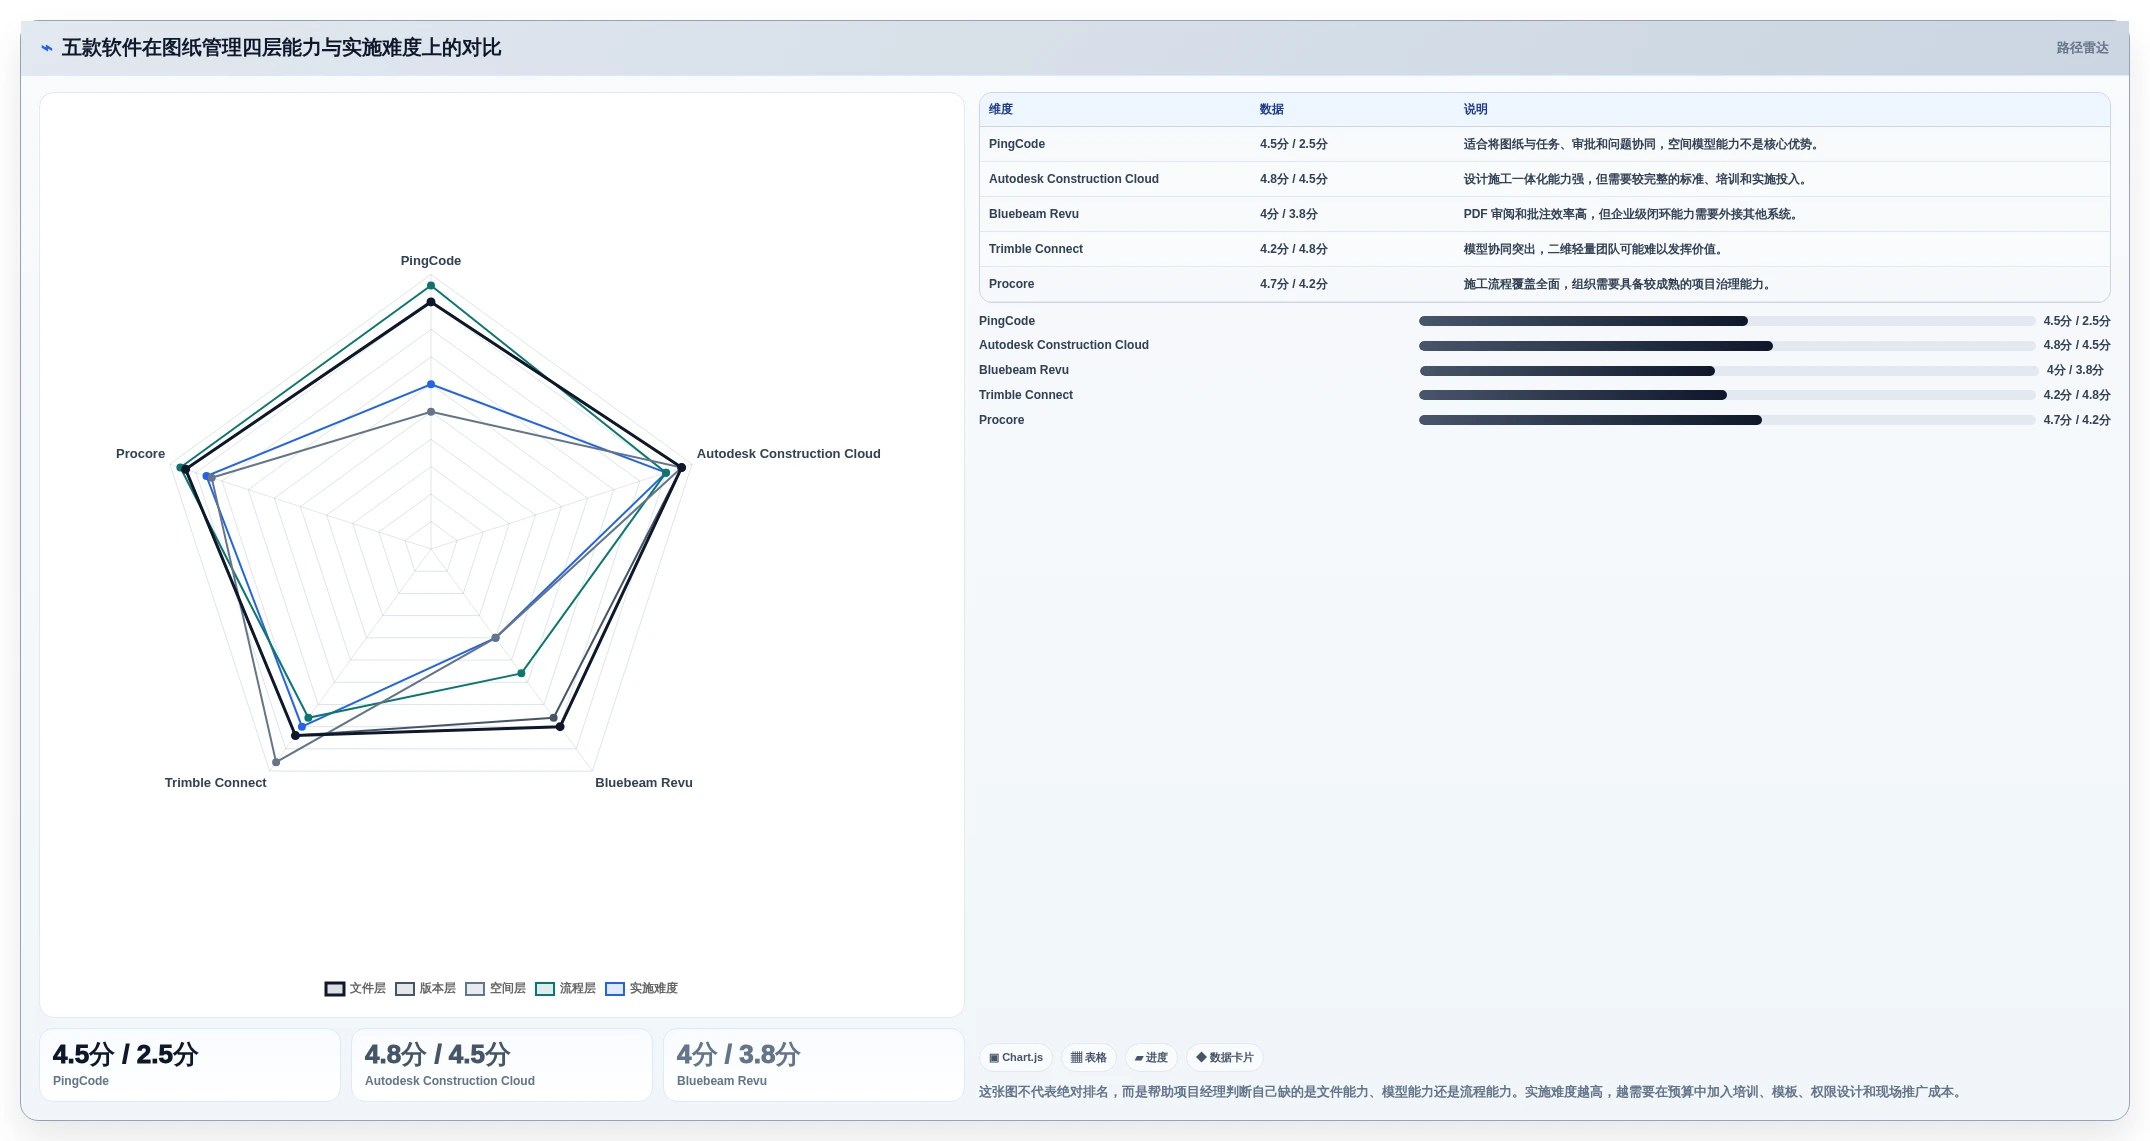Click the 数据卡片 tag chip

[x=1225, y=1057]
